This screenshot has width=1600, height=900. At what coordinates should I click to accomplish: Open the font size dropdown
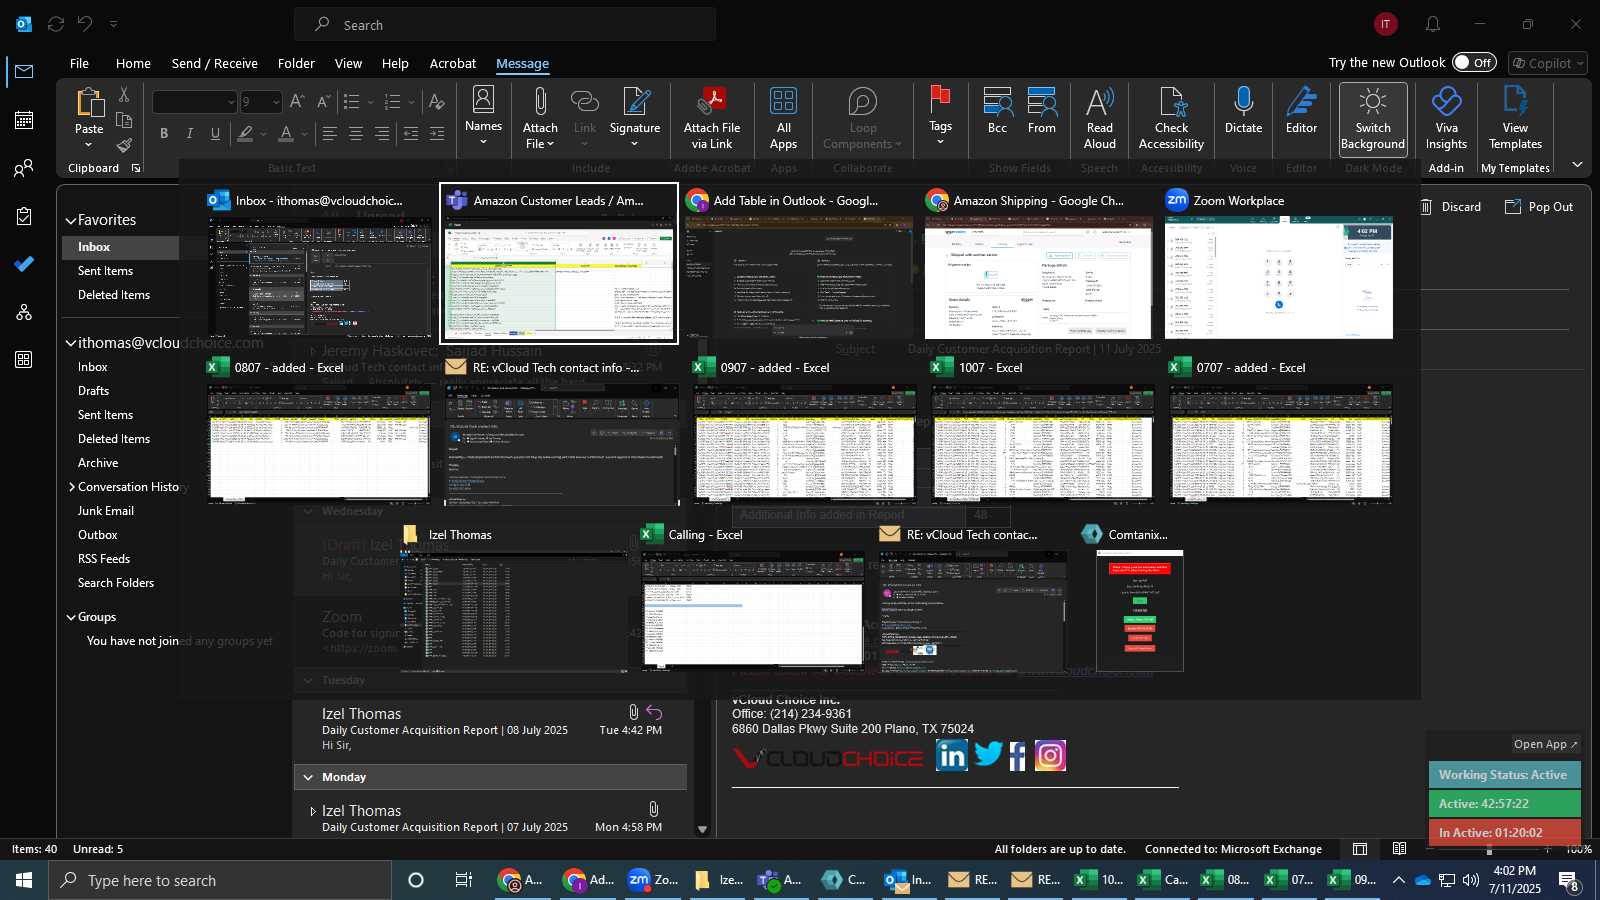point(275,102)
